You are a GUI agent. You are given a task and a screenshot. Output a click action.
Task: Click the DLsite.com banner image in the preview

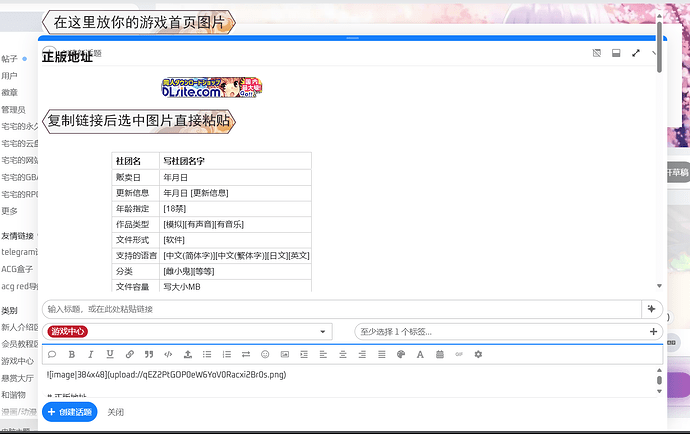pos(212,88)
